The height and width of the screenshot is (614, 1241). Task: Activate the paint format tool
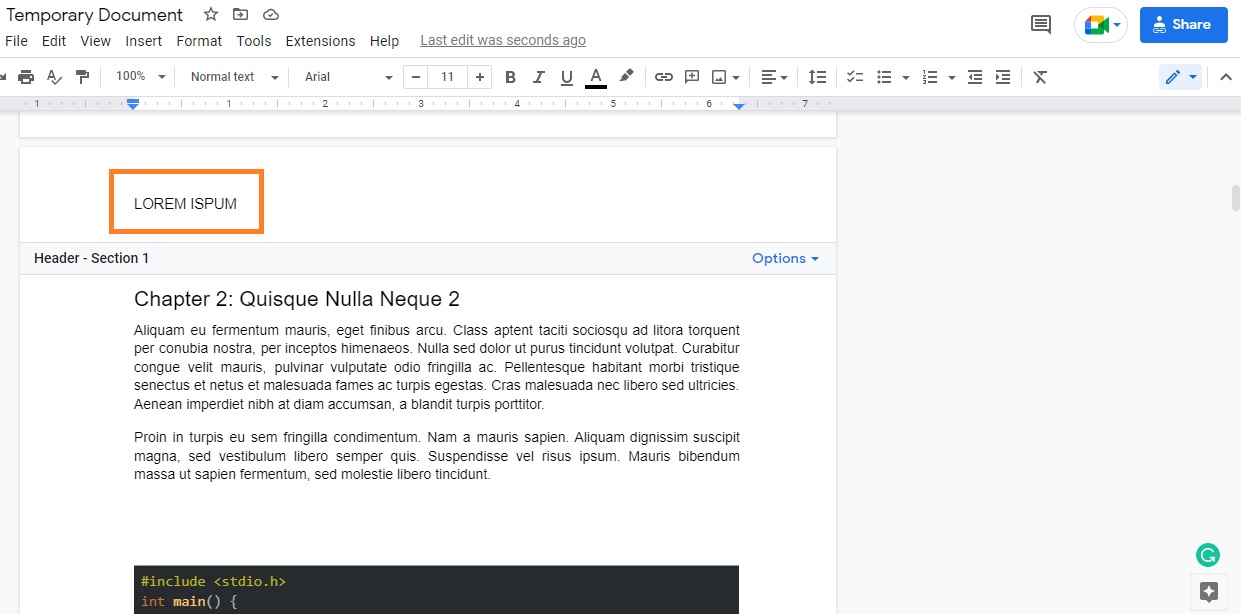[80, 76]
